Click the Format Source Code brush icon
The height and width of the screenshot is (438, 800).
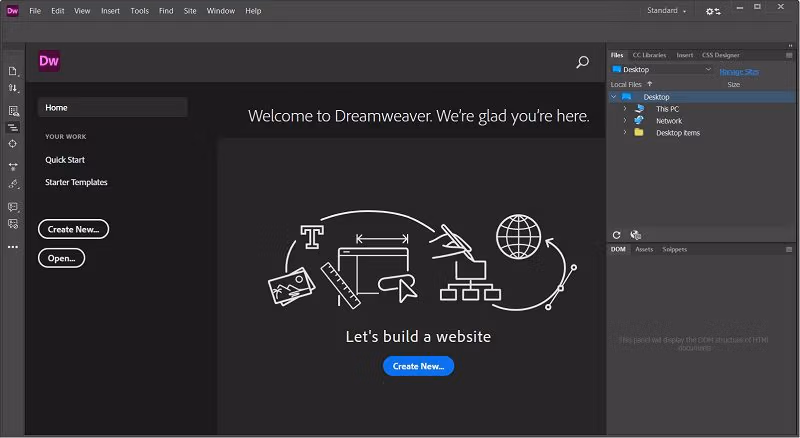[13, 184]
